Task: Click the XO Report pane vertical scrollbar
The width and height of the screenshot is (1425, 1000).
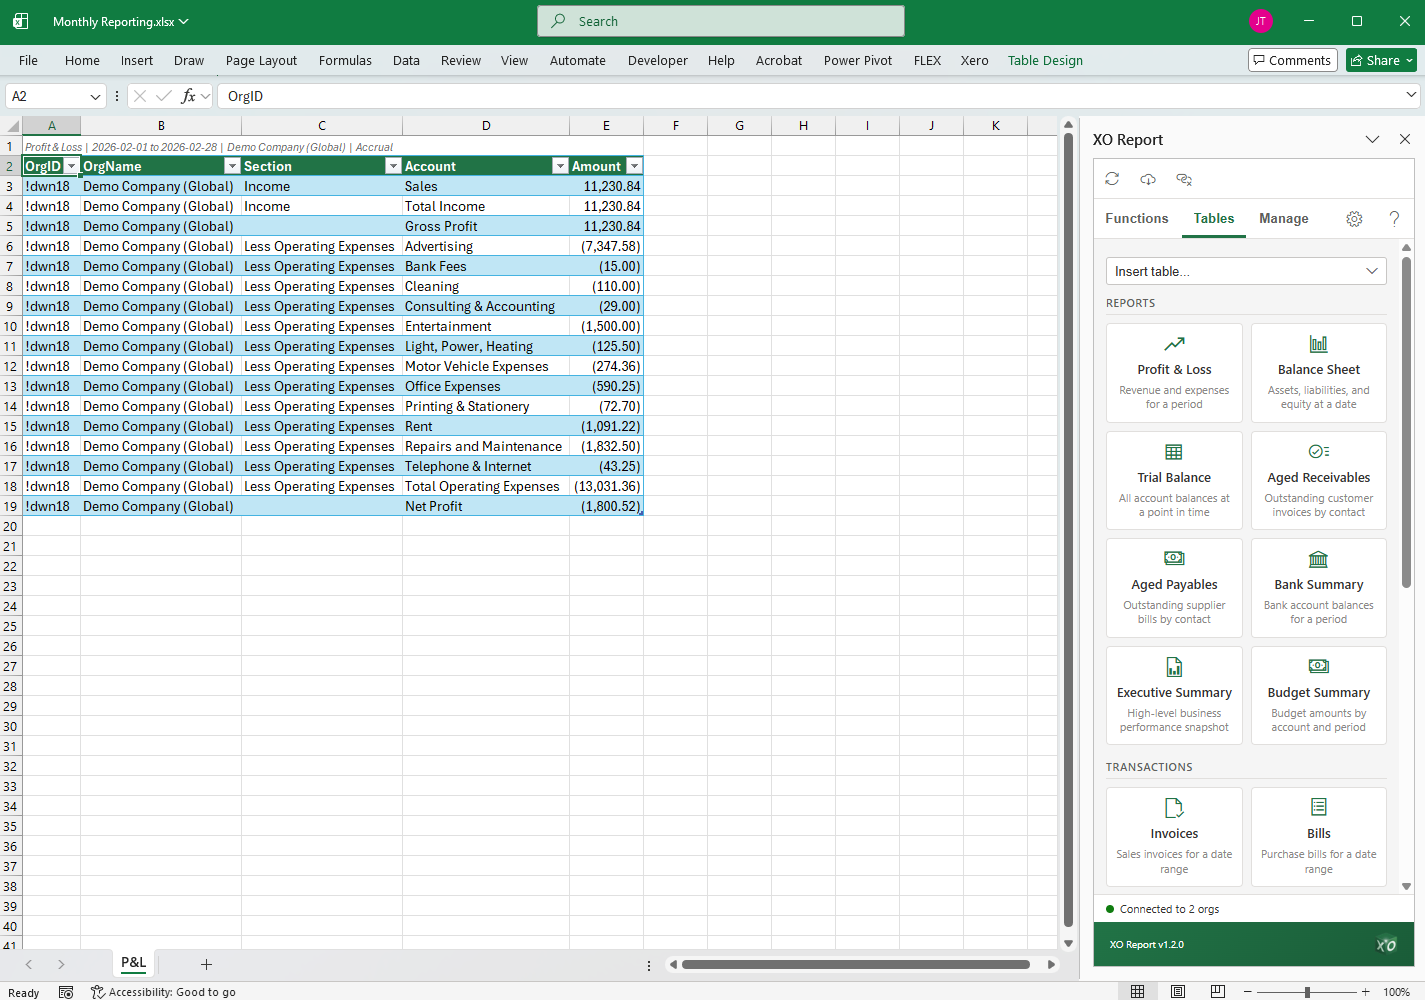Action: (x=1406, y=420)
